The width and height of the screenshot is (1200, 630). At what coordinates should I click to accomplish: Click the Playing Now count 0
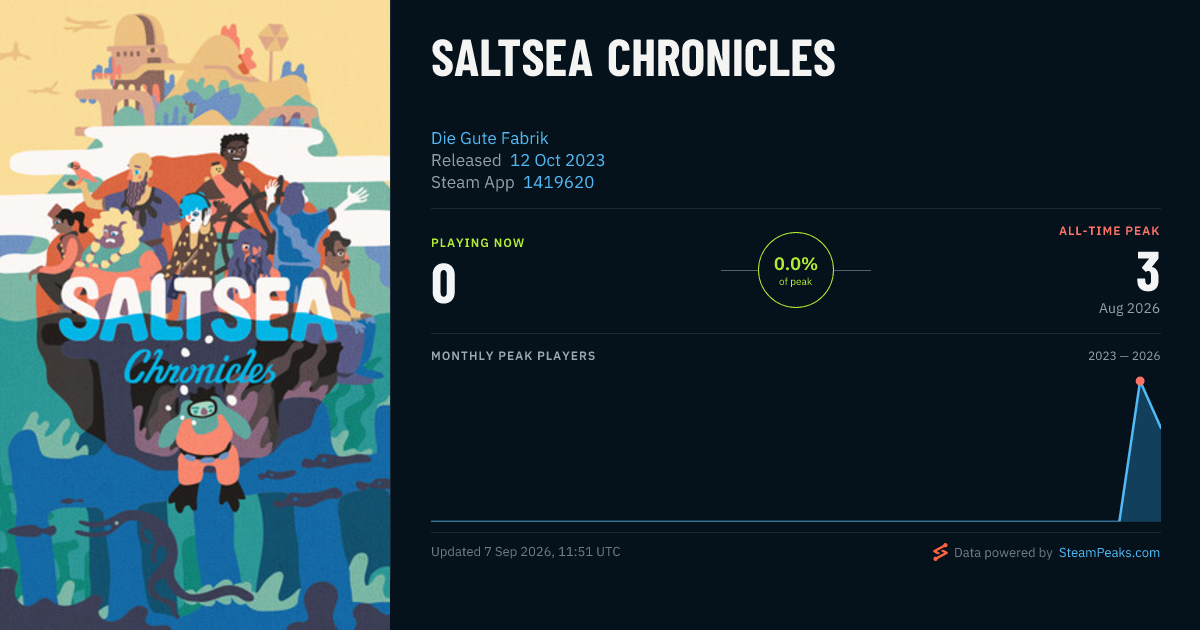click(x=444, y=283)
